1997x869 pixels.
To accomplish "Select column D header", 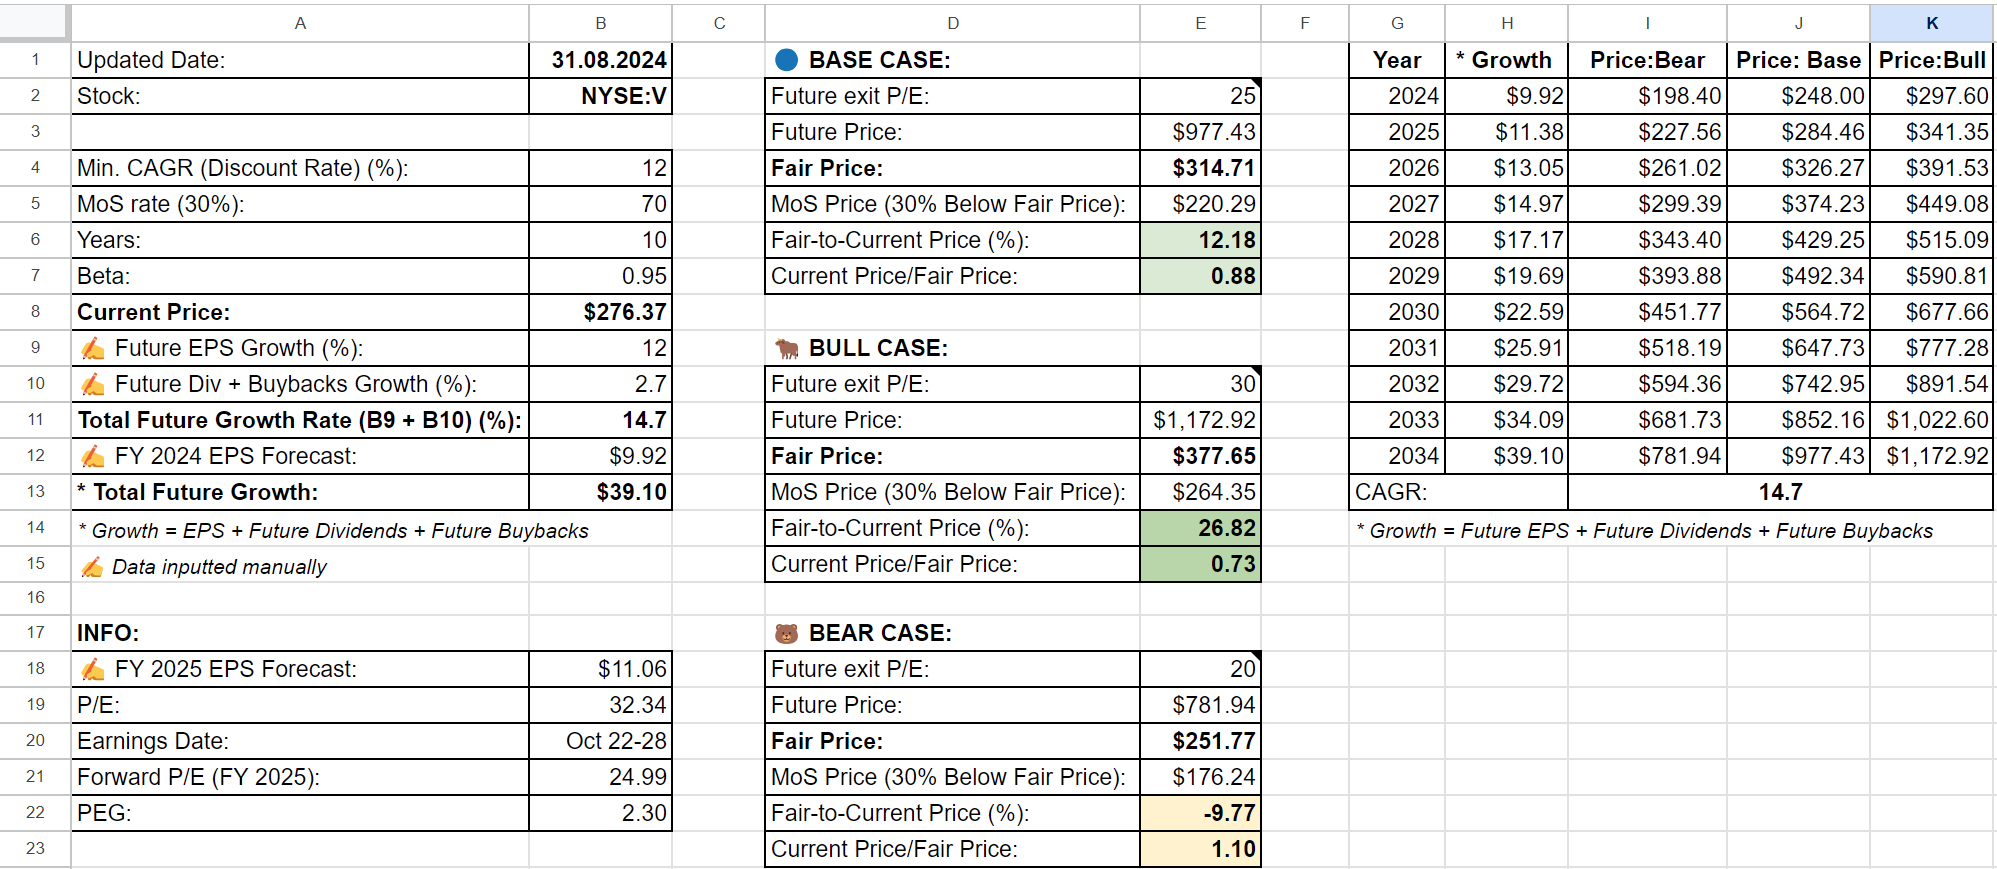I will (953, 23).
